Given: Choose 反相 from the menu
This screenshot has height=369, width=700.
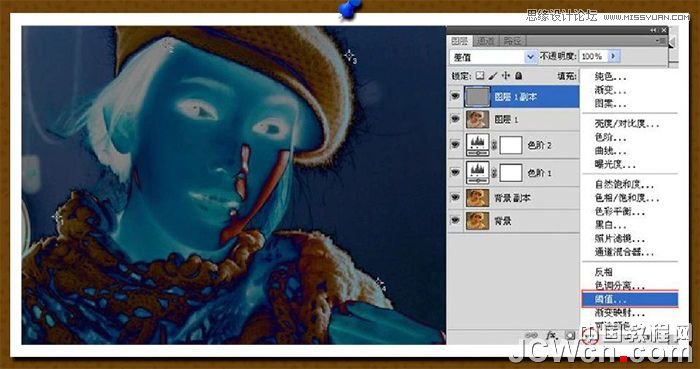Looking at the screenshot, I should point(604,272).
